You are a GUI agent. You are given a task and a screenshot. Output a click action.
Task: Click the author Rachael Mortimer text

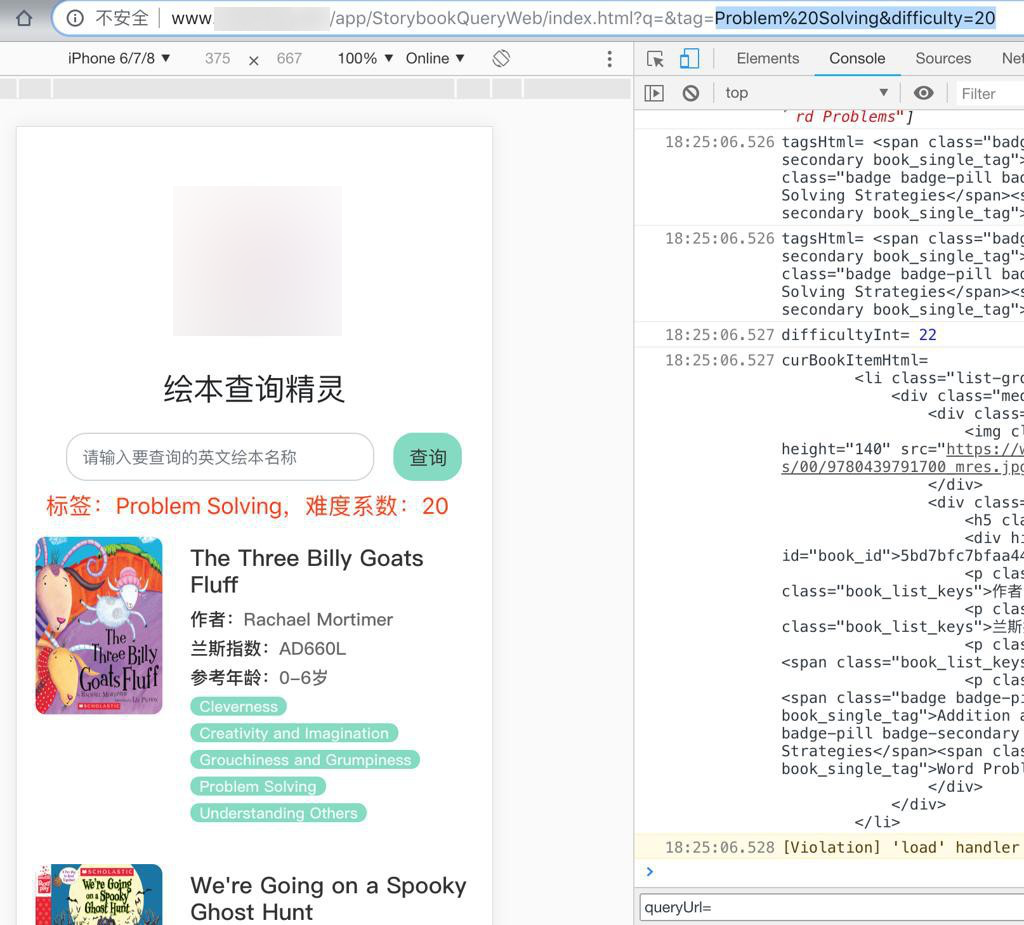point(318,619)
